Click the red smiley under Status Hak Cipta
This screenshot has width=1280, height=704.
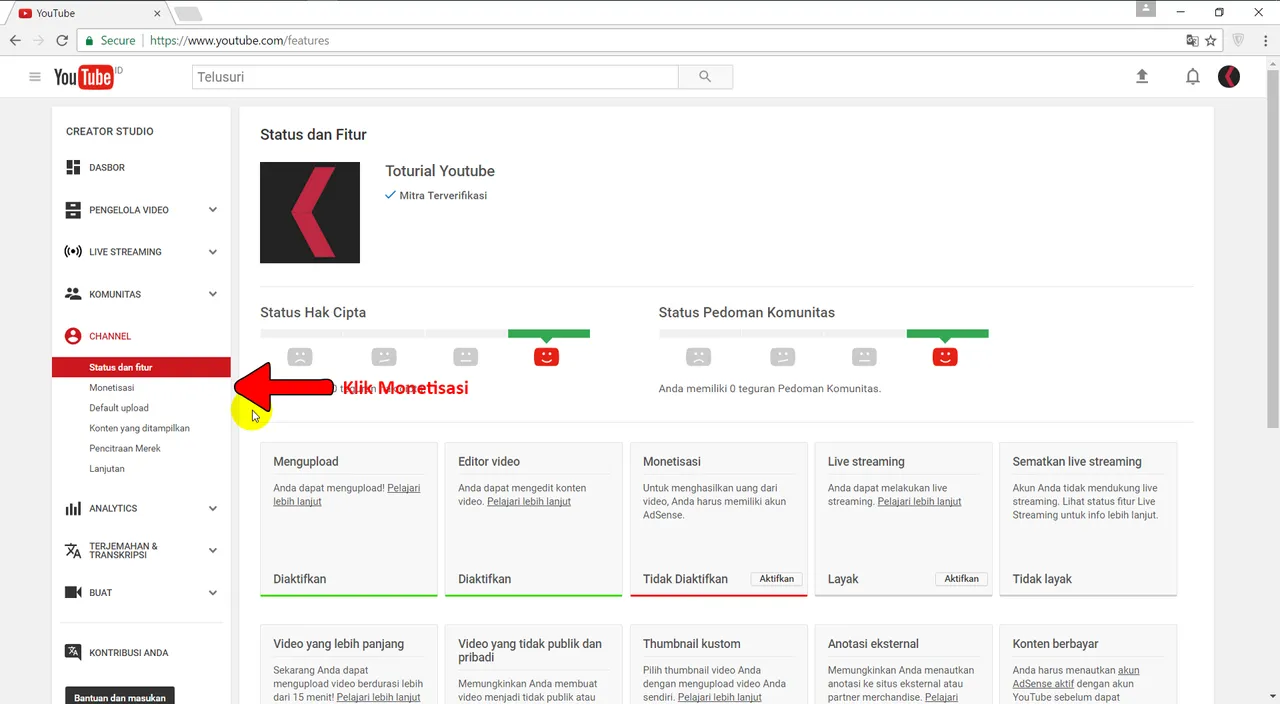click(x=546, y=356)
